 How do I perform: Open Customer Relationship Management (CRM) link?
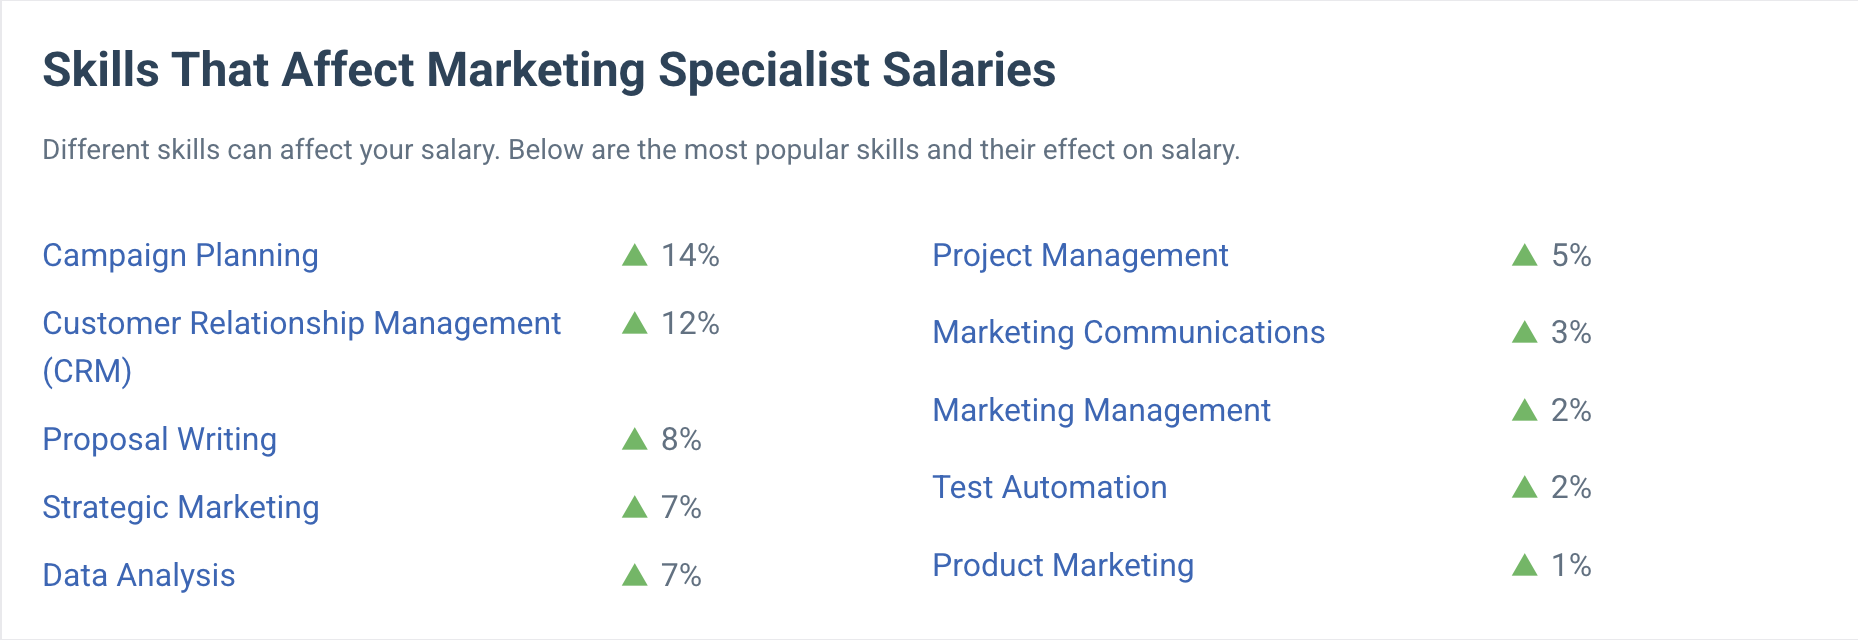tap(301, 347)
